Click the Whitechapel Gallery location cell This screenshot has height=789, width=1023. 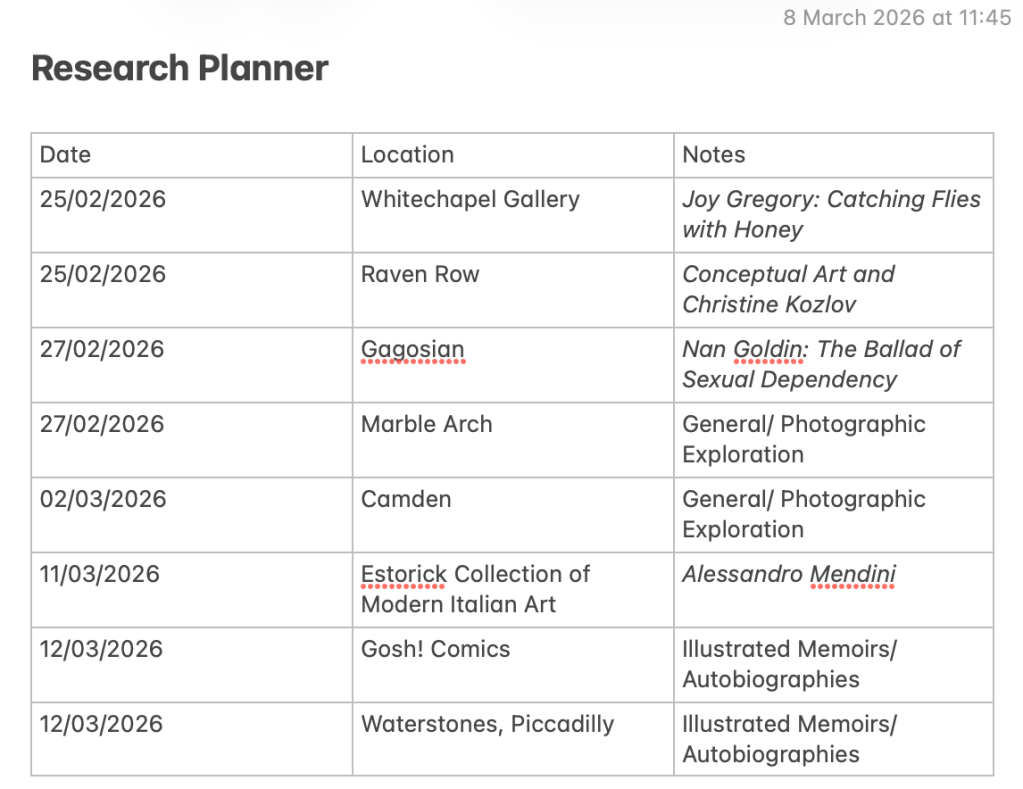[470, 199]
